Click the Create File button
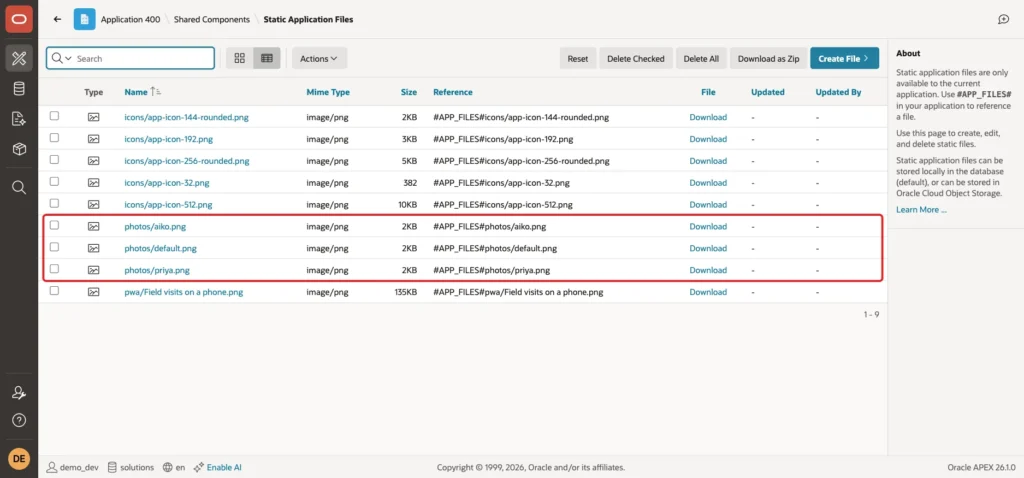This screenshot has height=478, width=1024. point(844,58)
